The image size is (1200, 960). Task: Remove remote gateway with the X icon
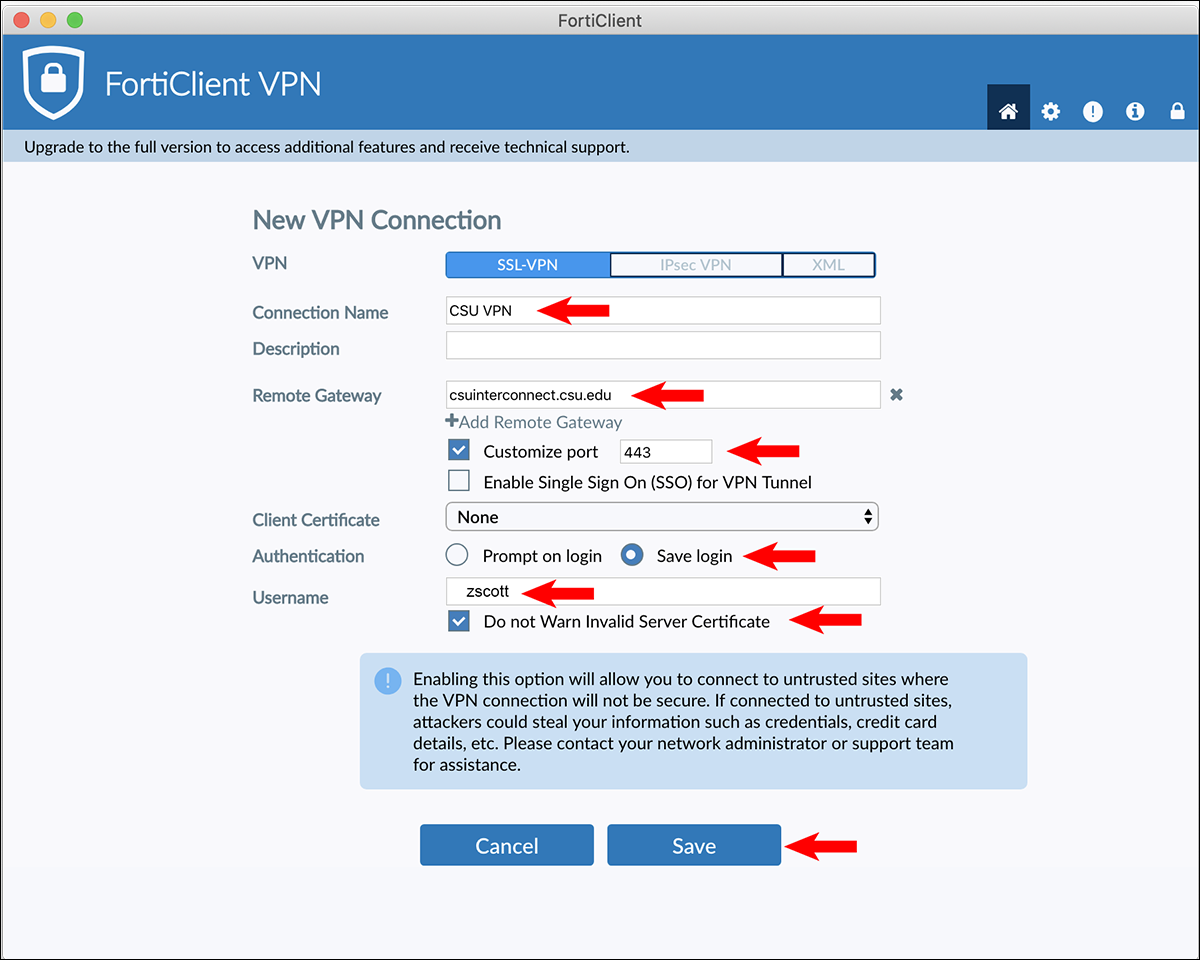point(897,395)
